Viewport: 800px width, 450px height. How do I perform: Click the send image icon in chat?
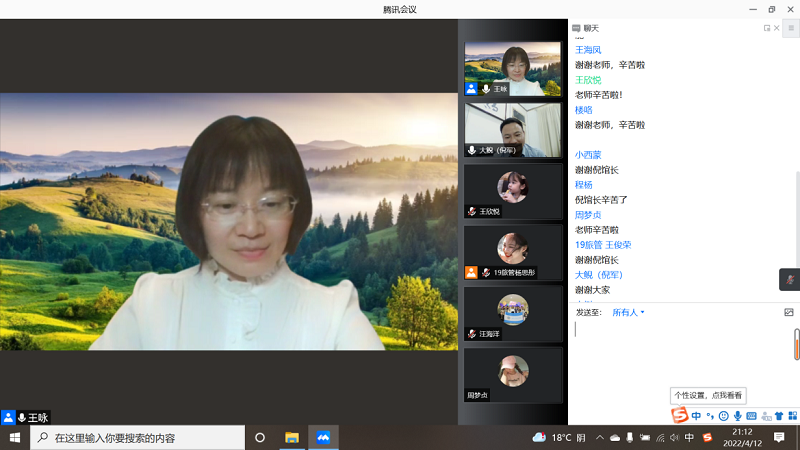(x=789, y=312)
